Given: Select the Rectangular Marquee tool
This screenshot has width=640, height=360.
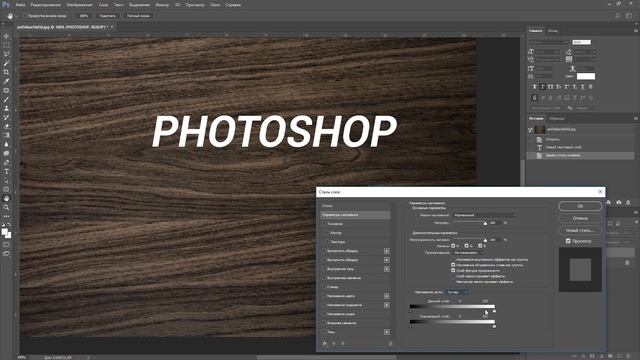Looking at the screenshot, I should [x=6, y=45].
